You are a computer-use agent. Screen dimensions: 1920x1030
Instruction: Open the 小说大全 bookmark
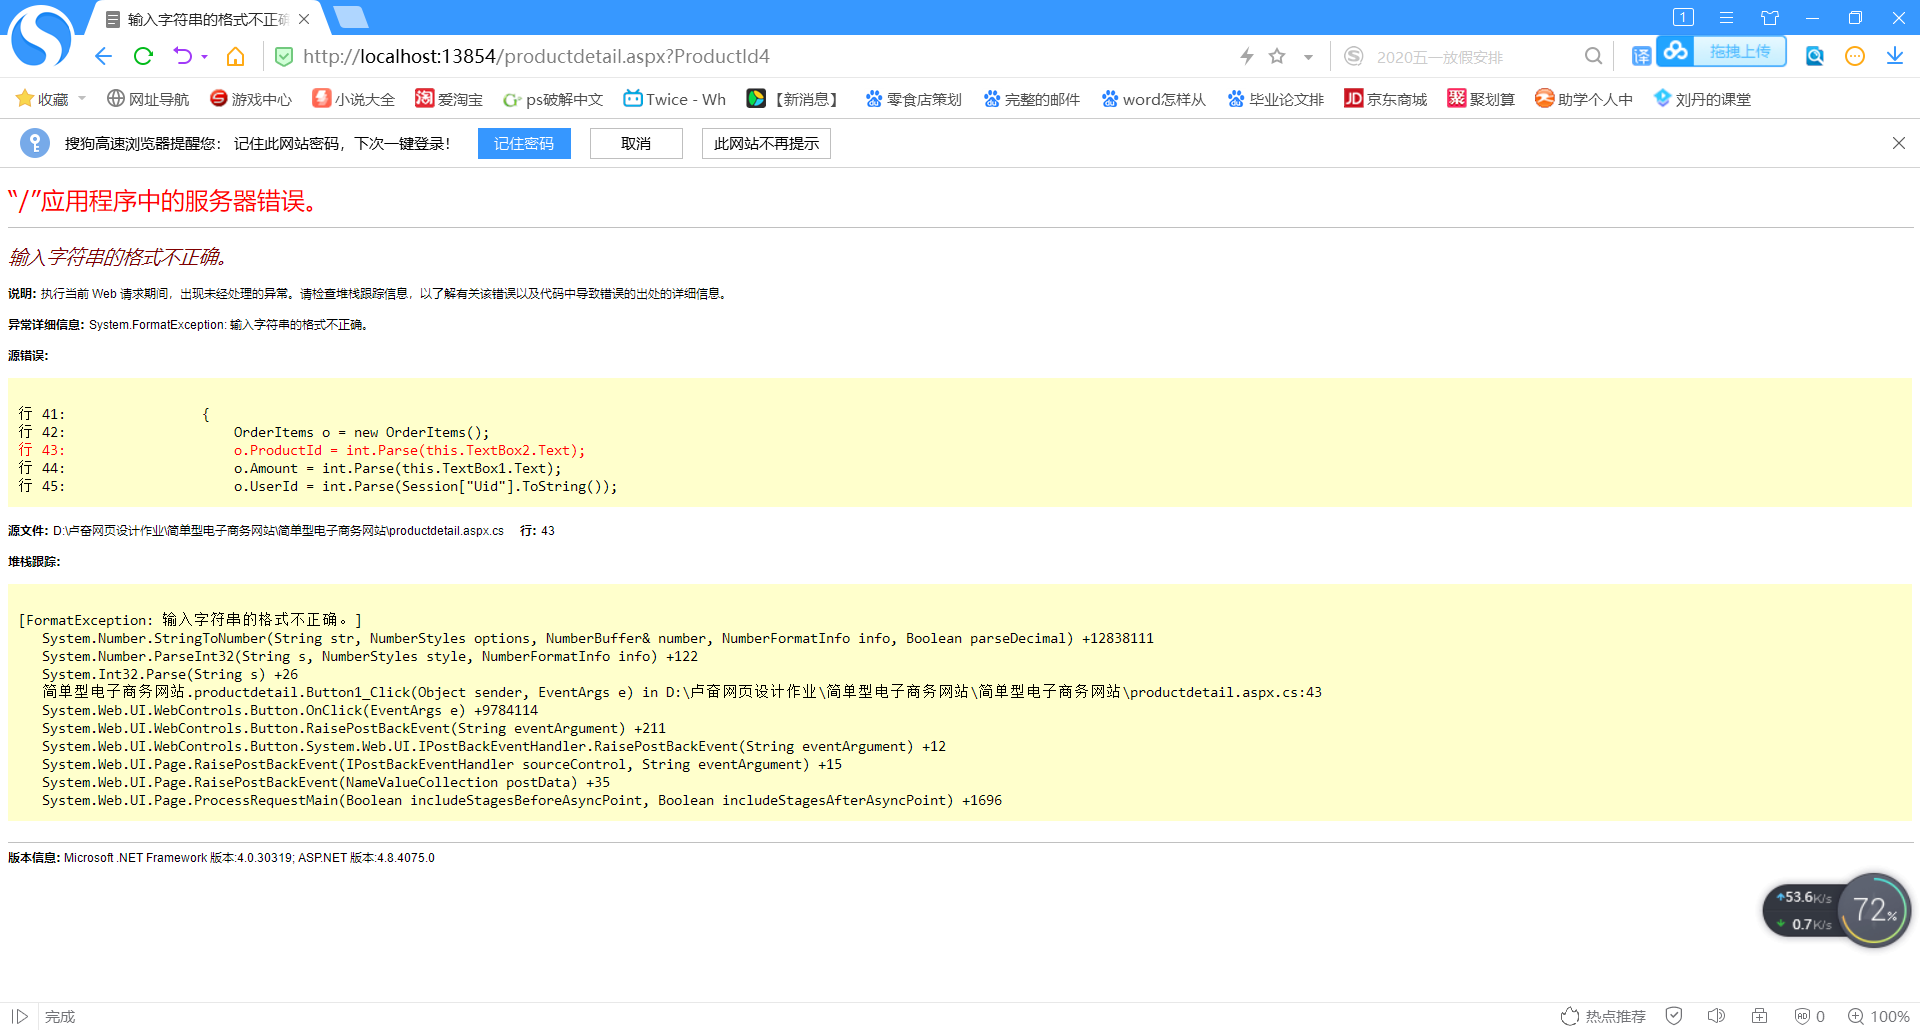(x=354, y=99)
